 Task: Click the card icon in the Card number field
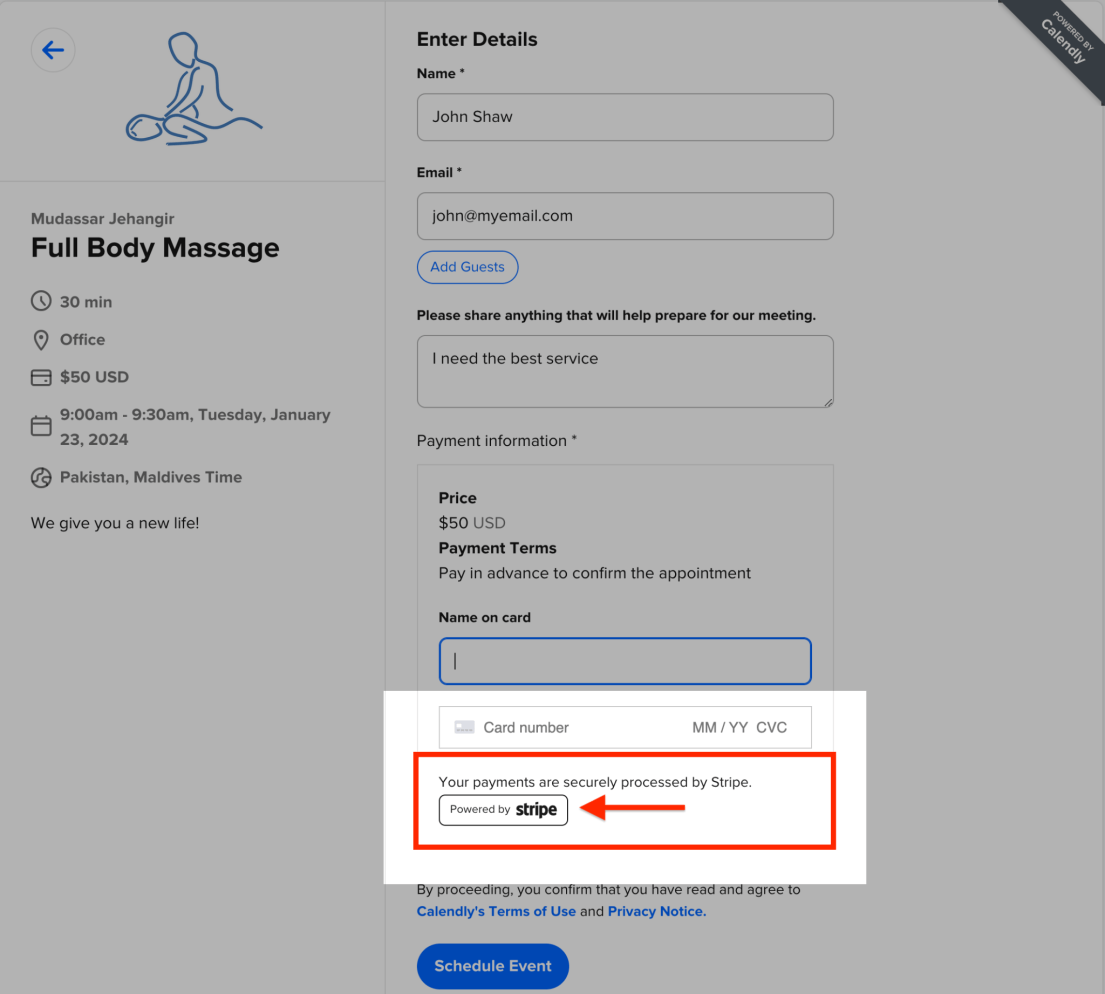(464, 727)
